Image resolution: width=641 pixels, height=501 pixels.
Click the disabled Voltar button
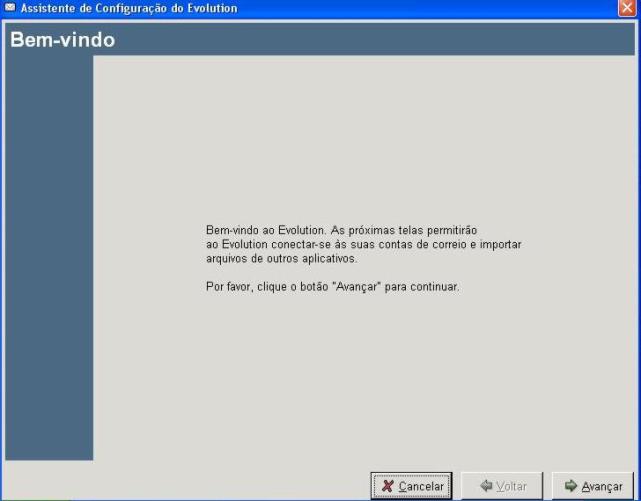pos(502,486)
